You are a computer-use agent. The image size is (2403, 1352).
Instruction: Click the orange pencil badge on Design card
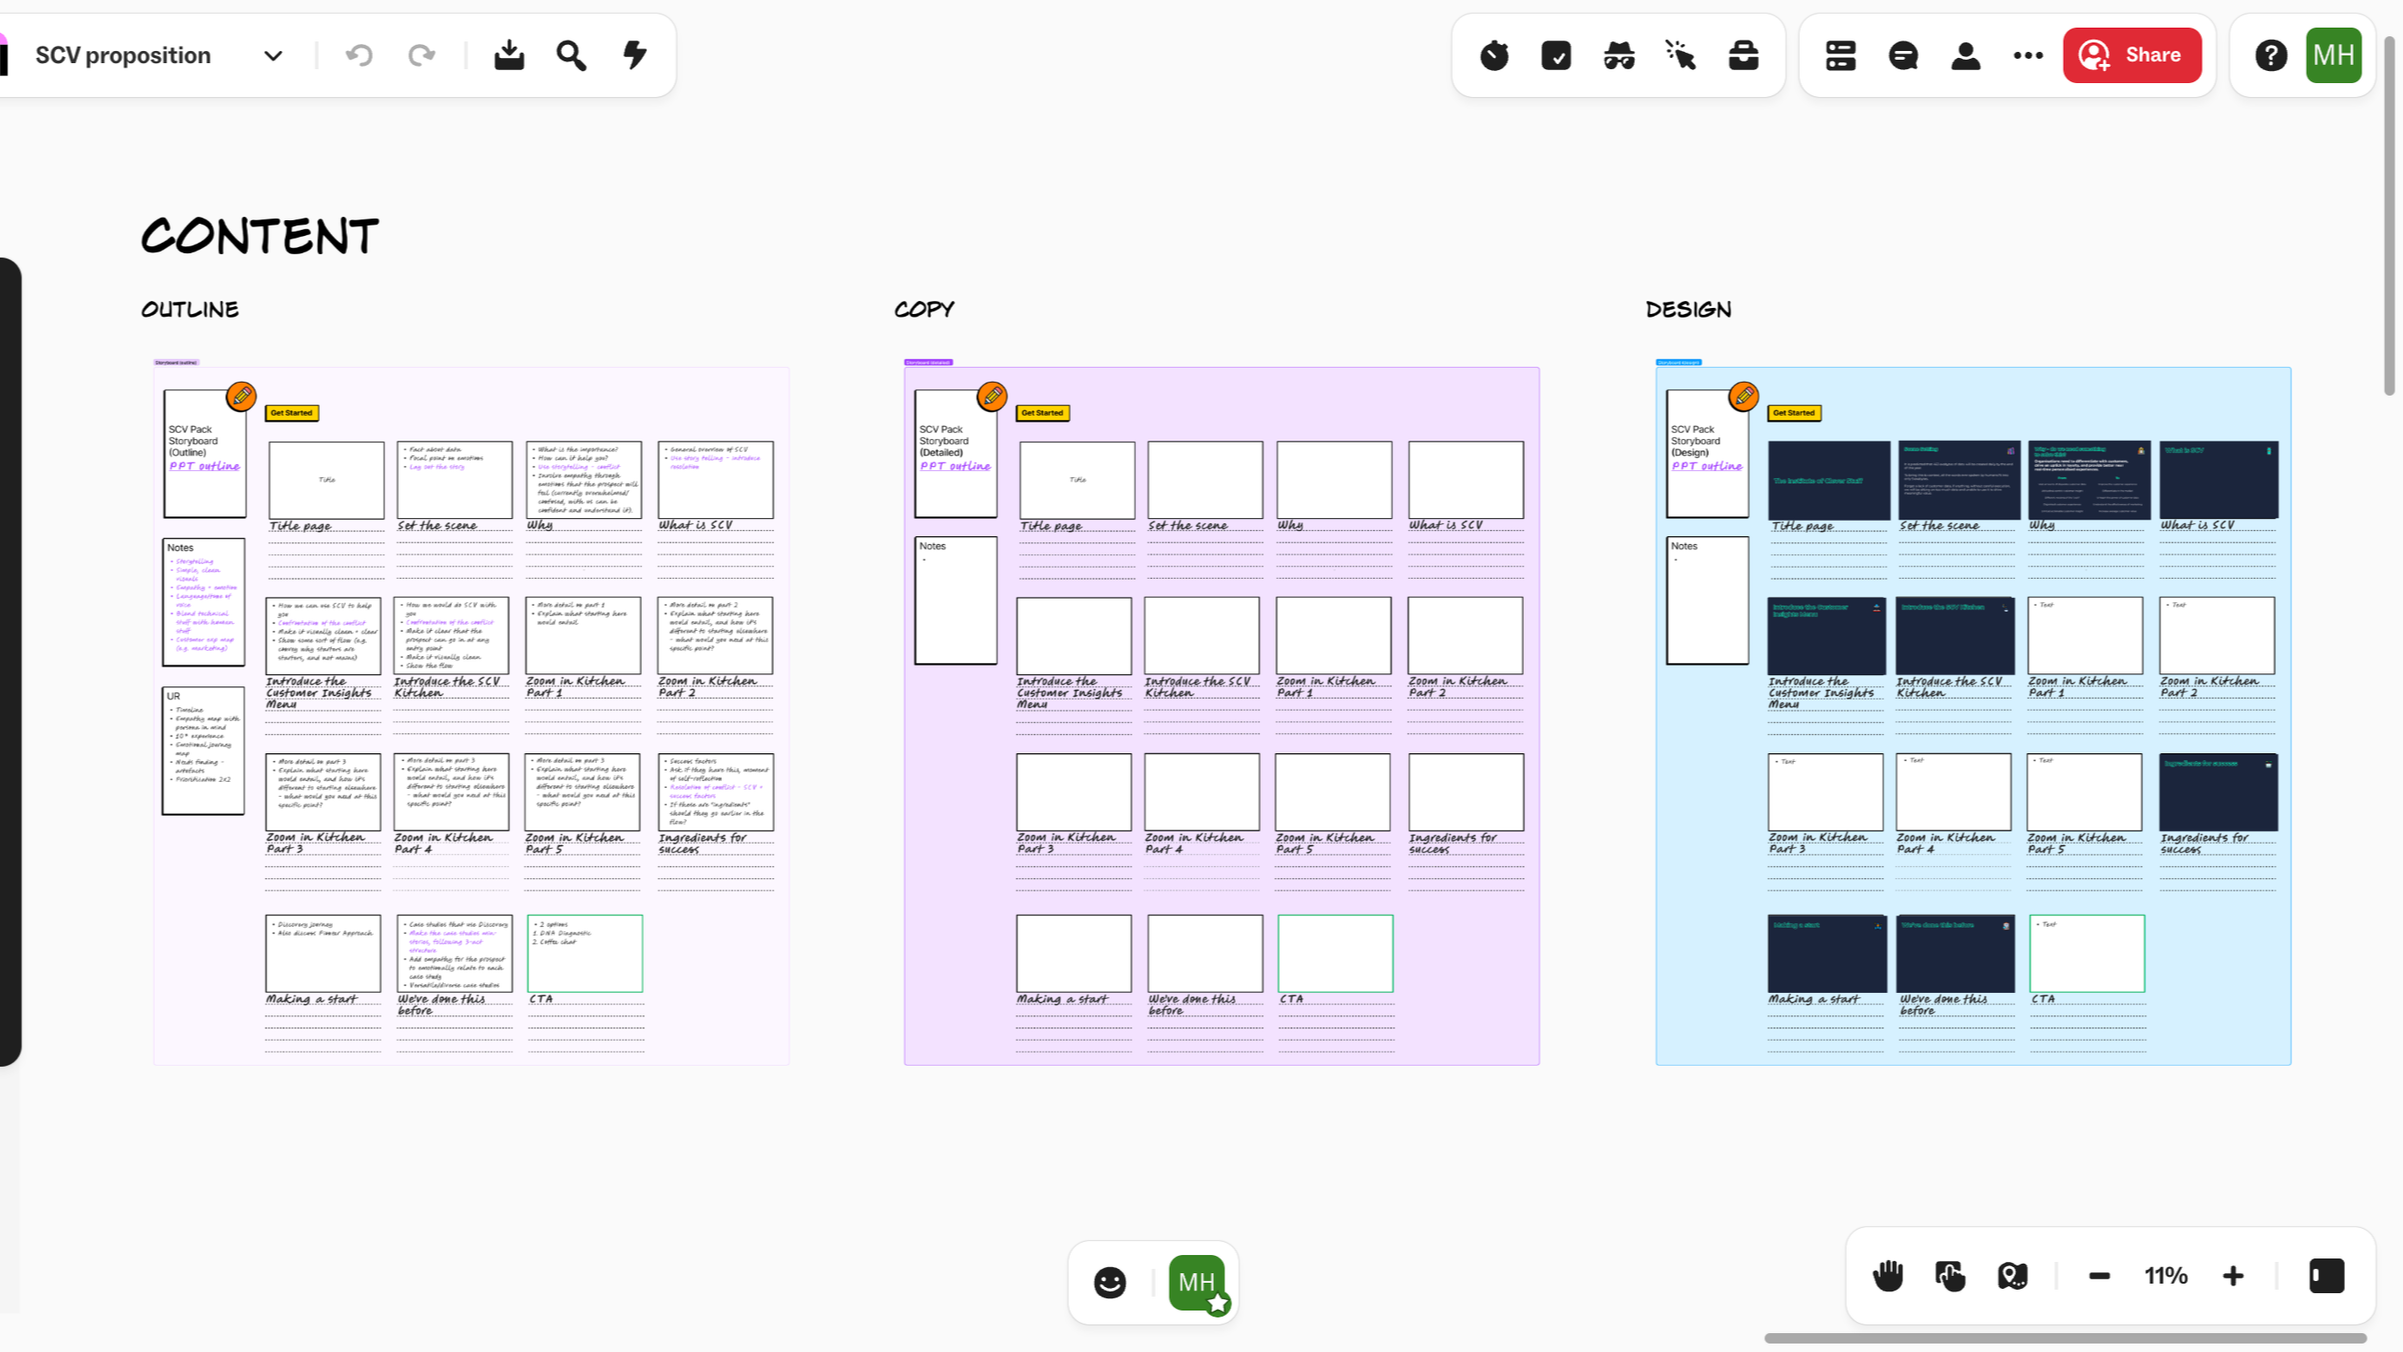point(1743,396)
